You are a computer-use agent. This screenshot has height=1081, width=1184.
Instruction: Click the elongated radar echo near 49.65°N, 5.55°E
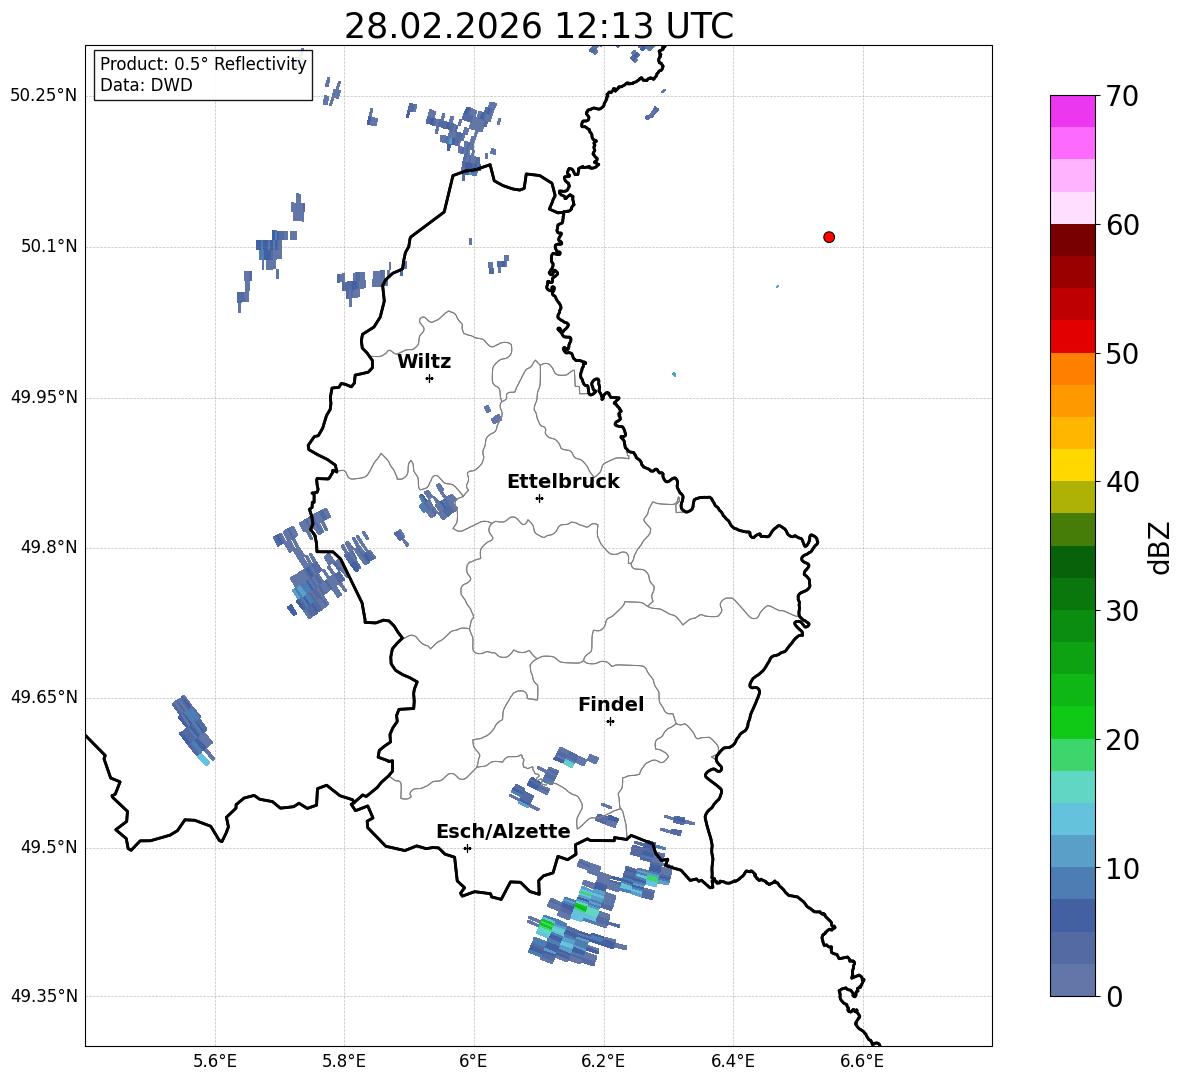tap(193, 731)
